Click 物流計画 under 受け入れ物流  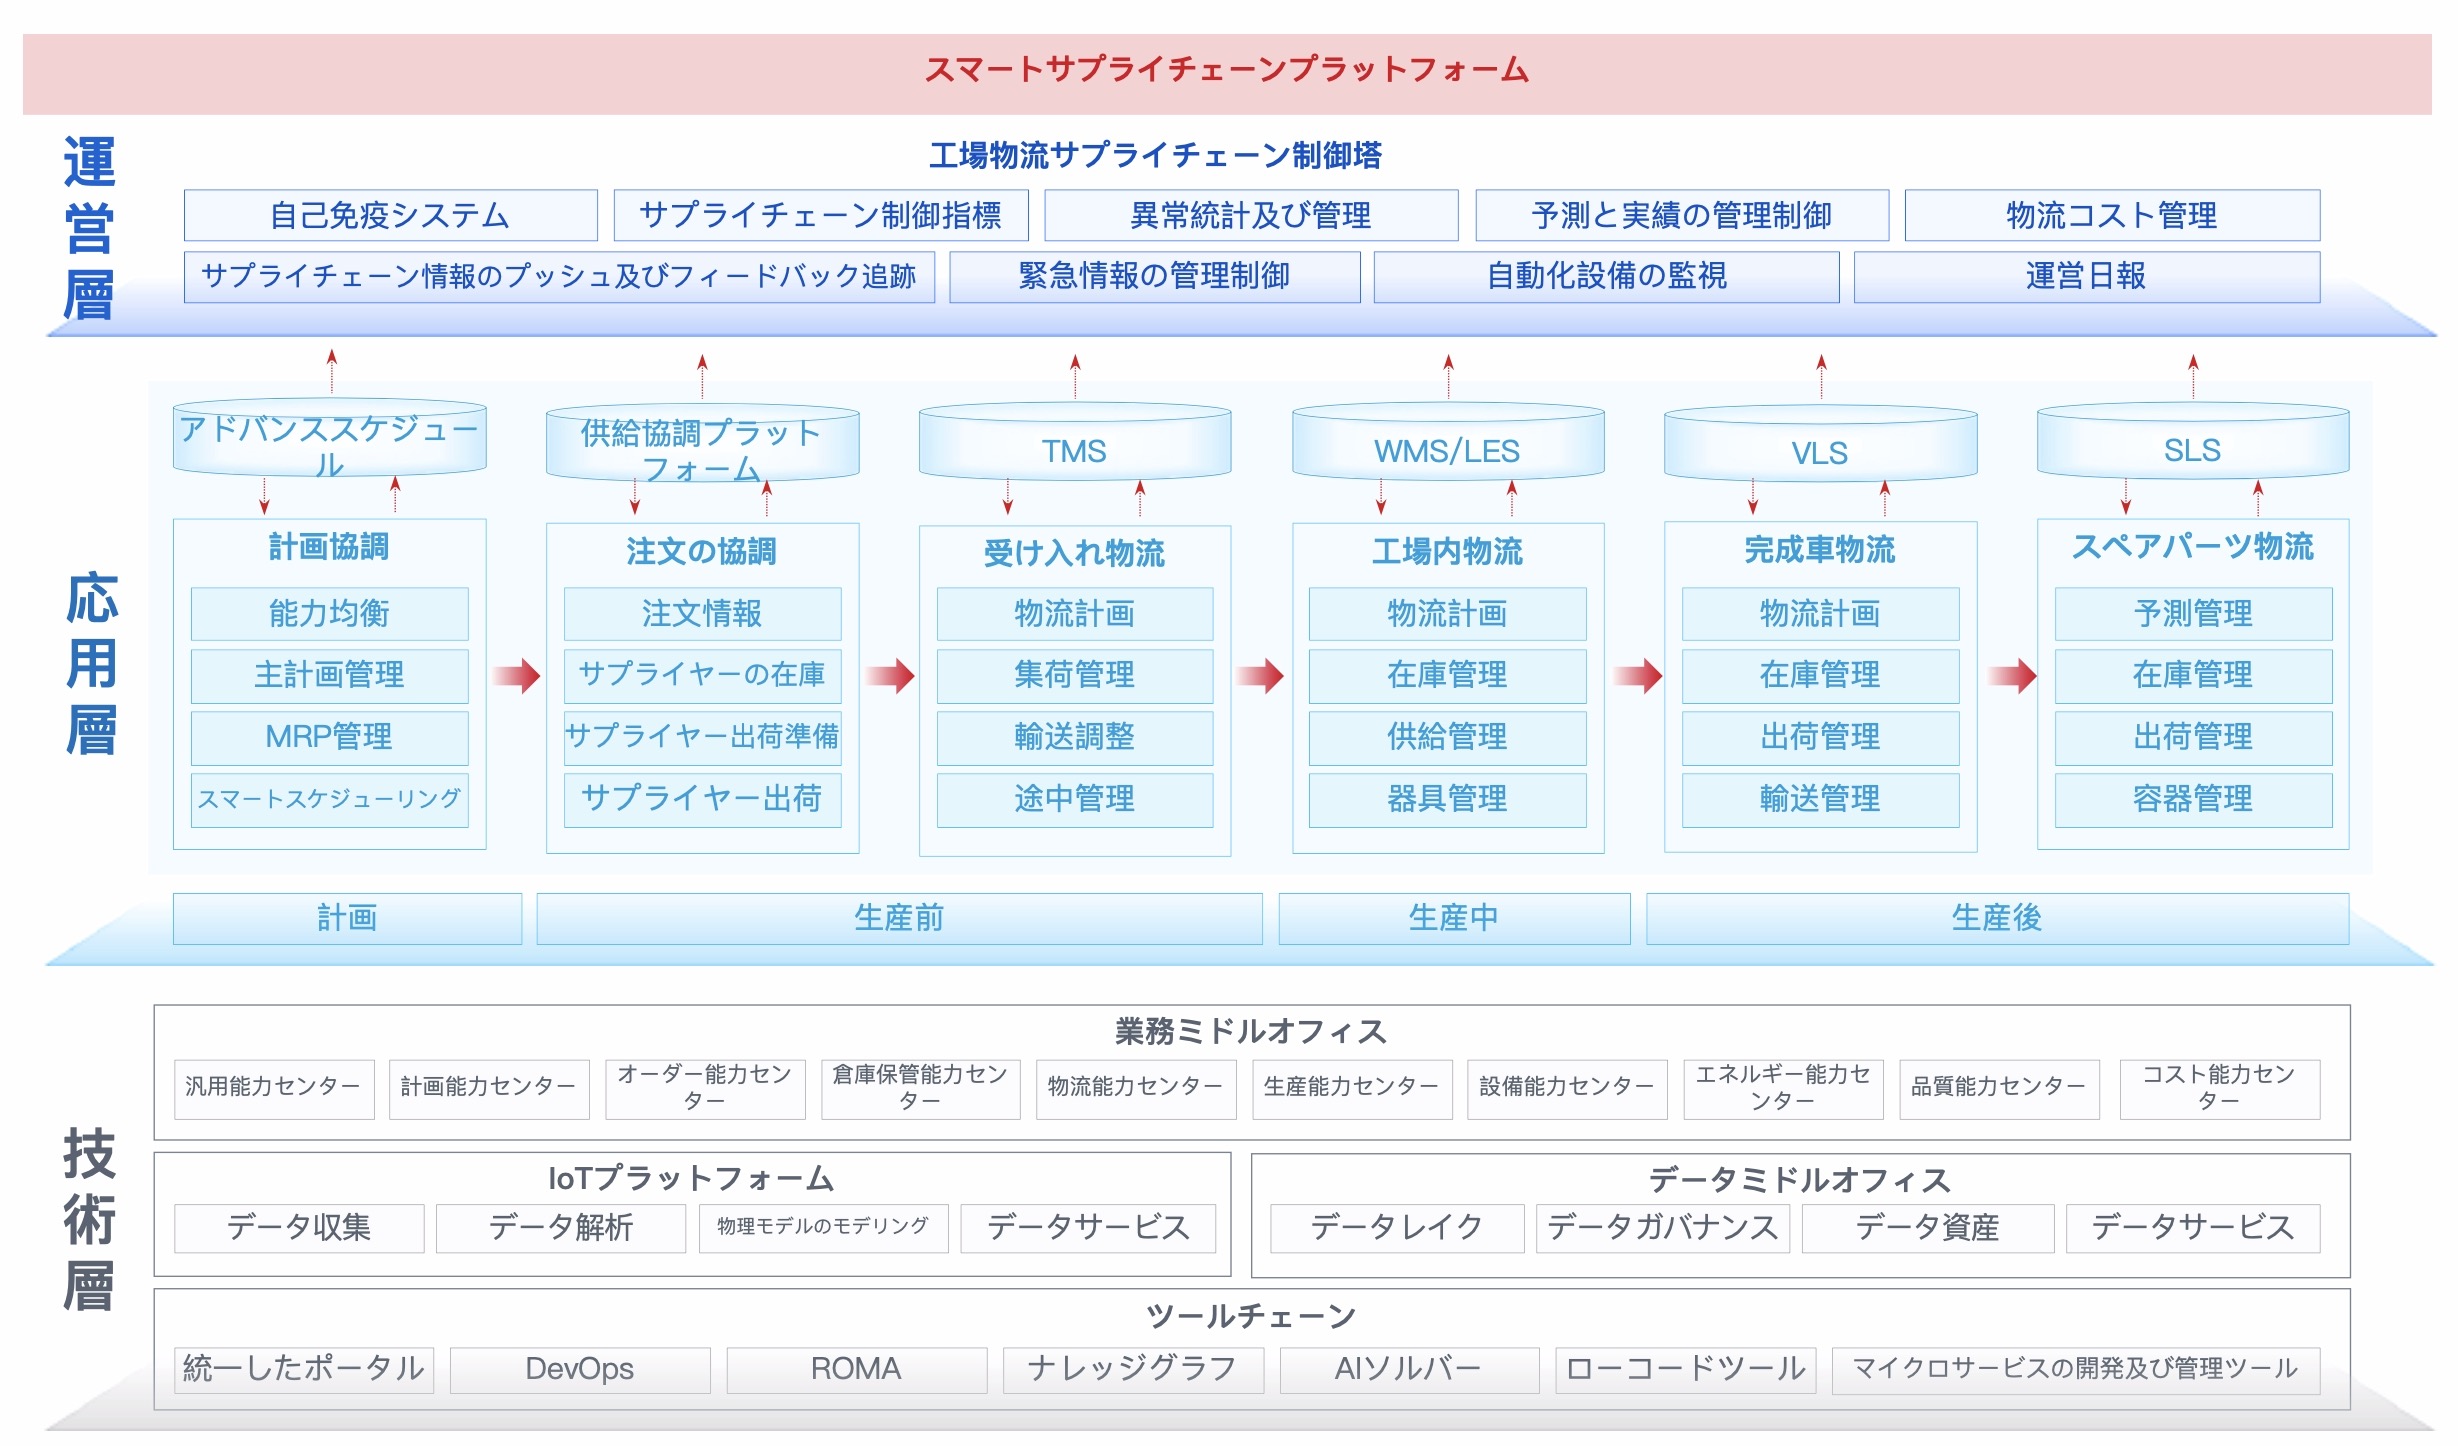(1075, 614)
